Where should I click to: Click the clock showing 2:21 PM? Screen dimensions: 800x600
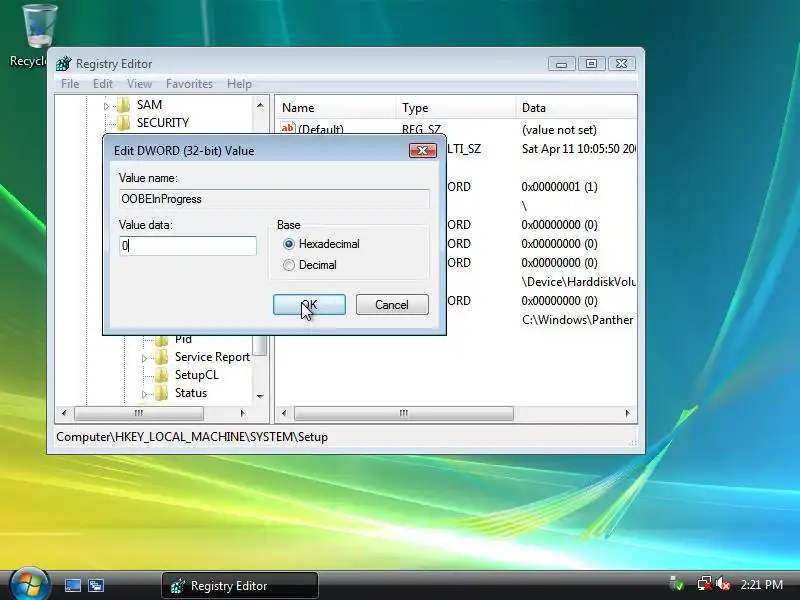761,585
